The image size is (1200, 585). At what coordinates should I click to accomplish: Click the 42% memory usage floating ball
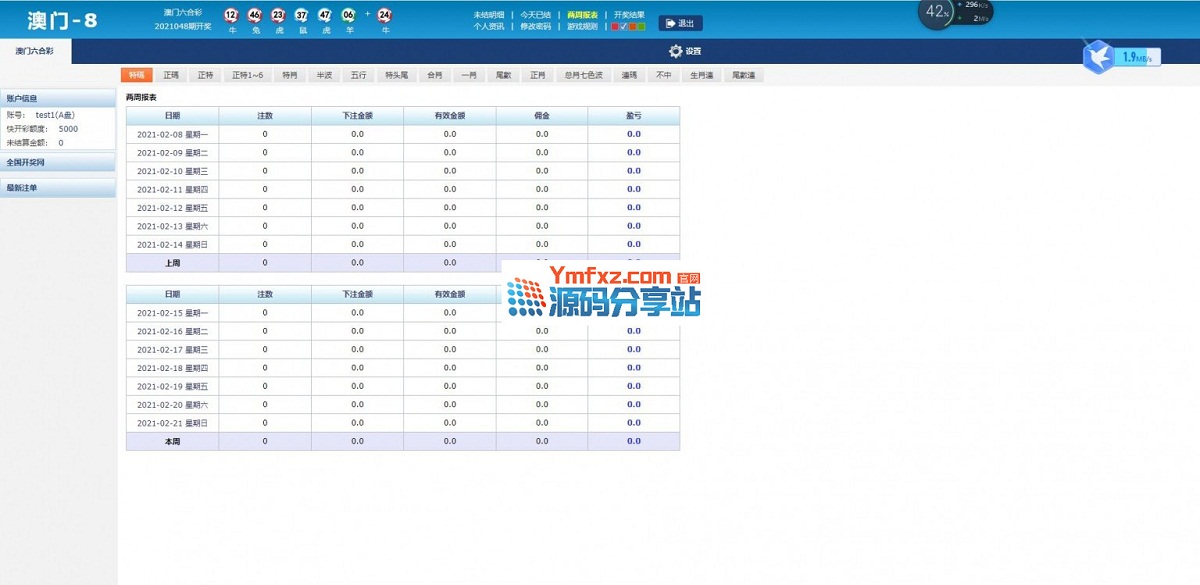tap(936, 12)
